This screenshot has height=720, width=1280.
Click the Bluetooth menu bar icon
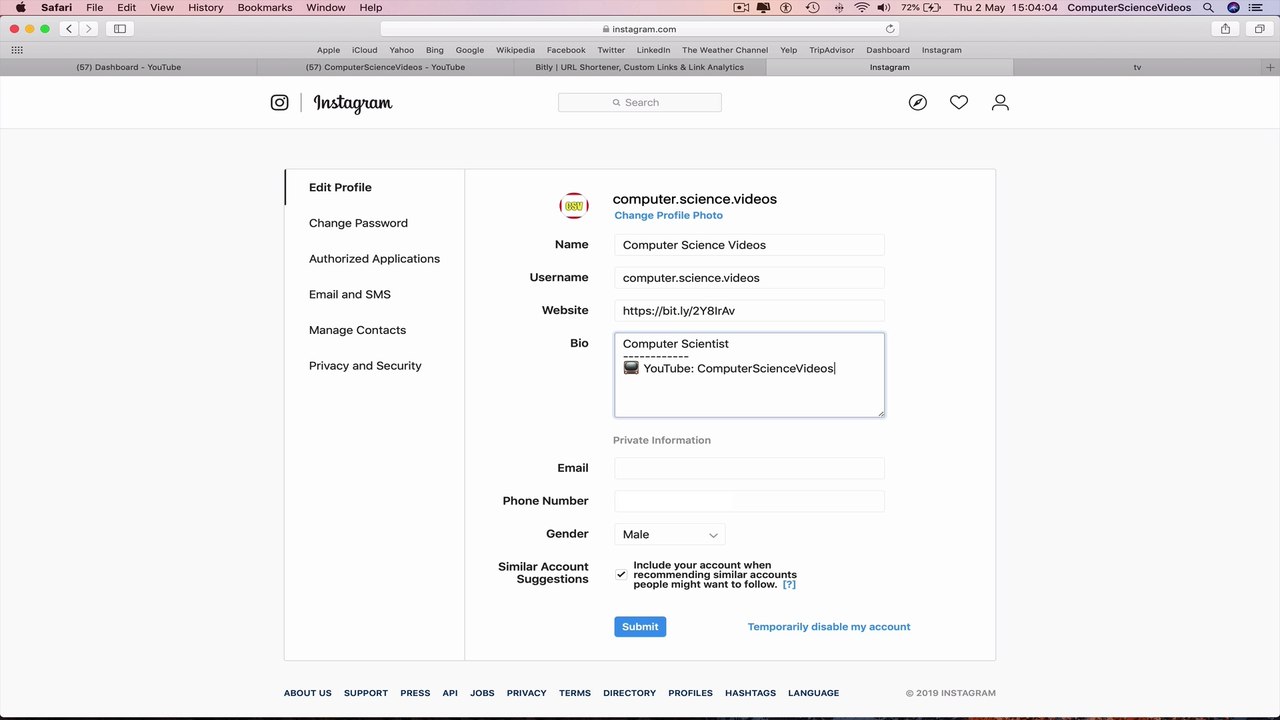[838, 7]
